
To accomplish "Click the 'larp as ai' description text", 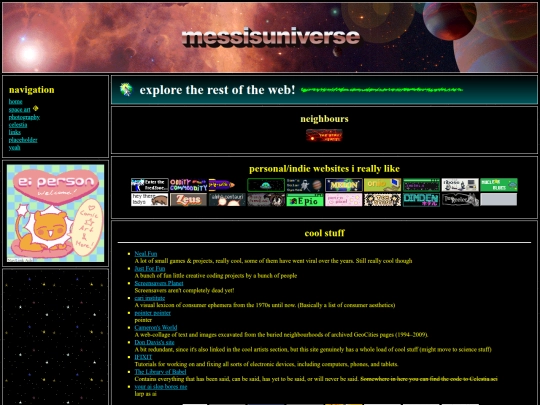I will pos(145,394).
